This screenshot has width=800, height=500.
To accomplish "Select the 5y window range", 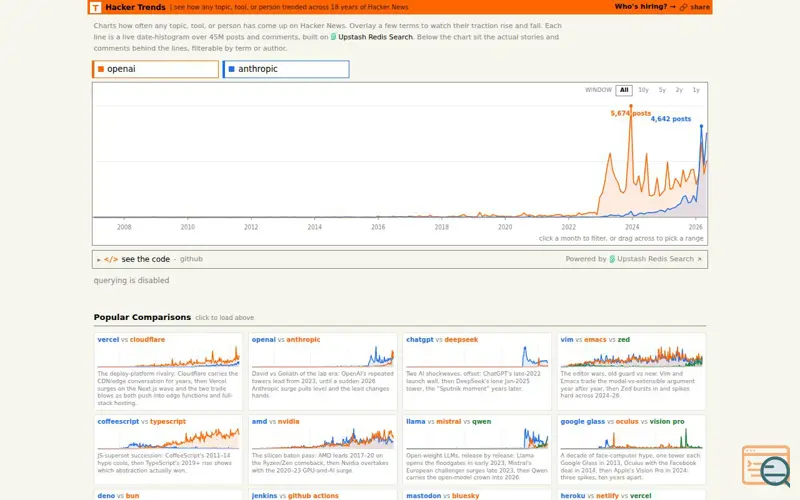I will (662, 90).
